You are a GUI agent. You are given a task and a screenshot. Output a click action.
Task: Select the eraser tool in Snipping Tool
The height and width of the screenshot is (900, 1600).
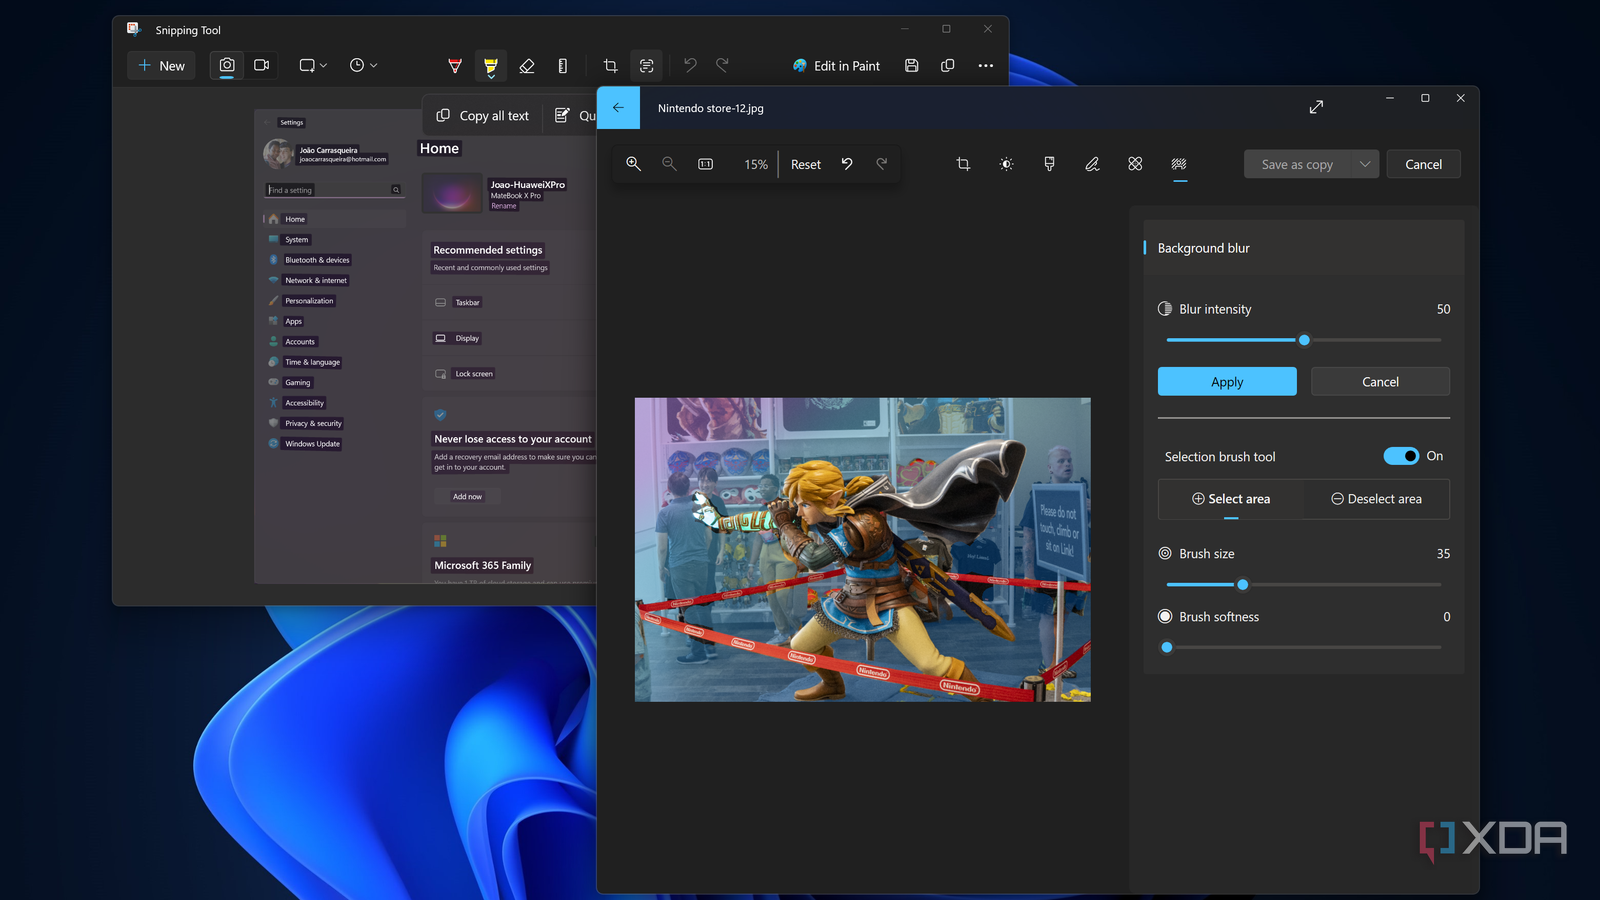[x=527, y=66]
